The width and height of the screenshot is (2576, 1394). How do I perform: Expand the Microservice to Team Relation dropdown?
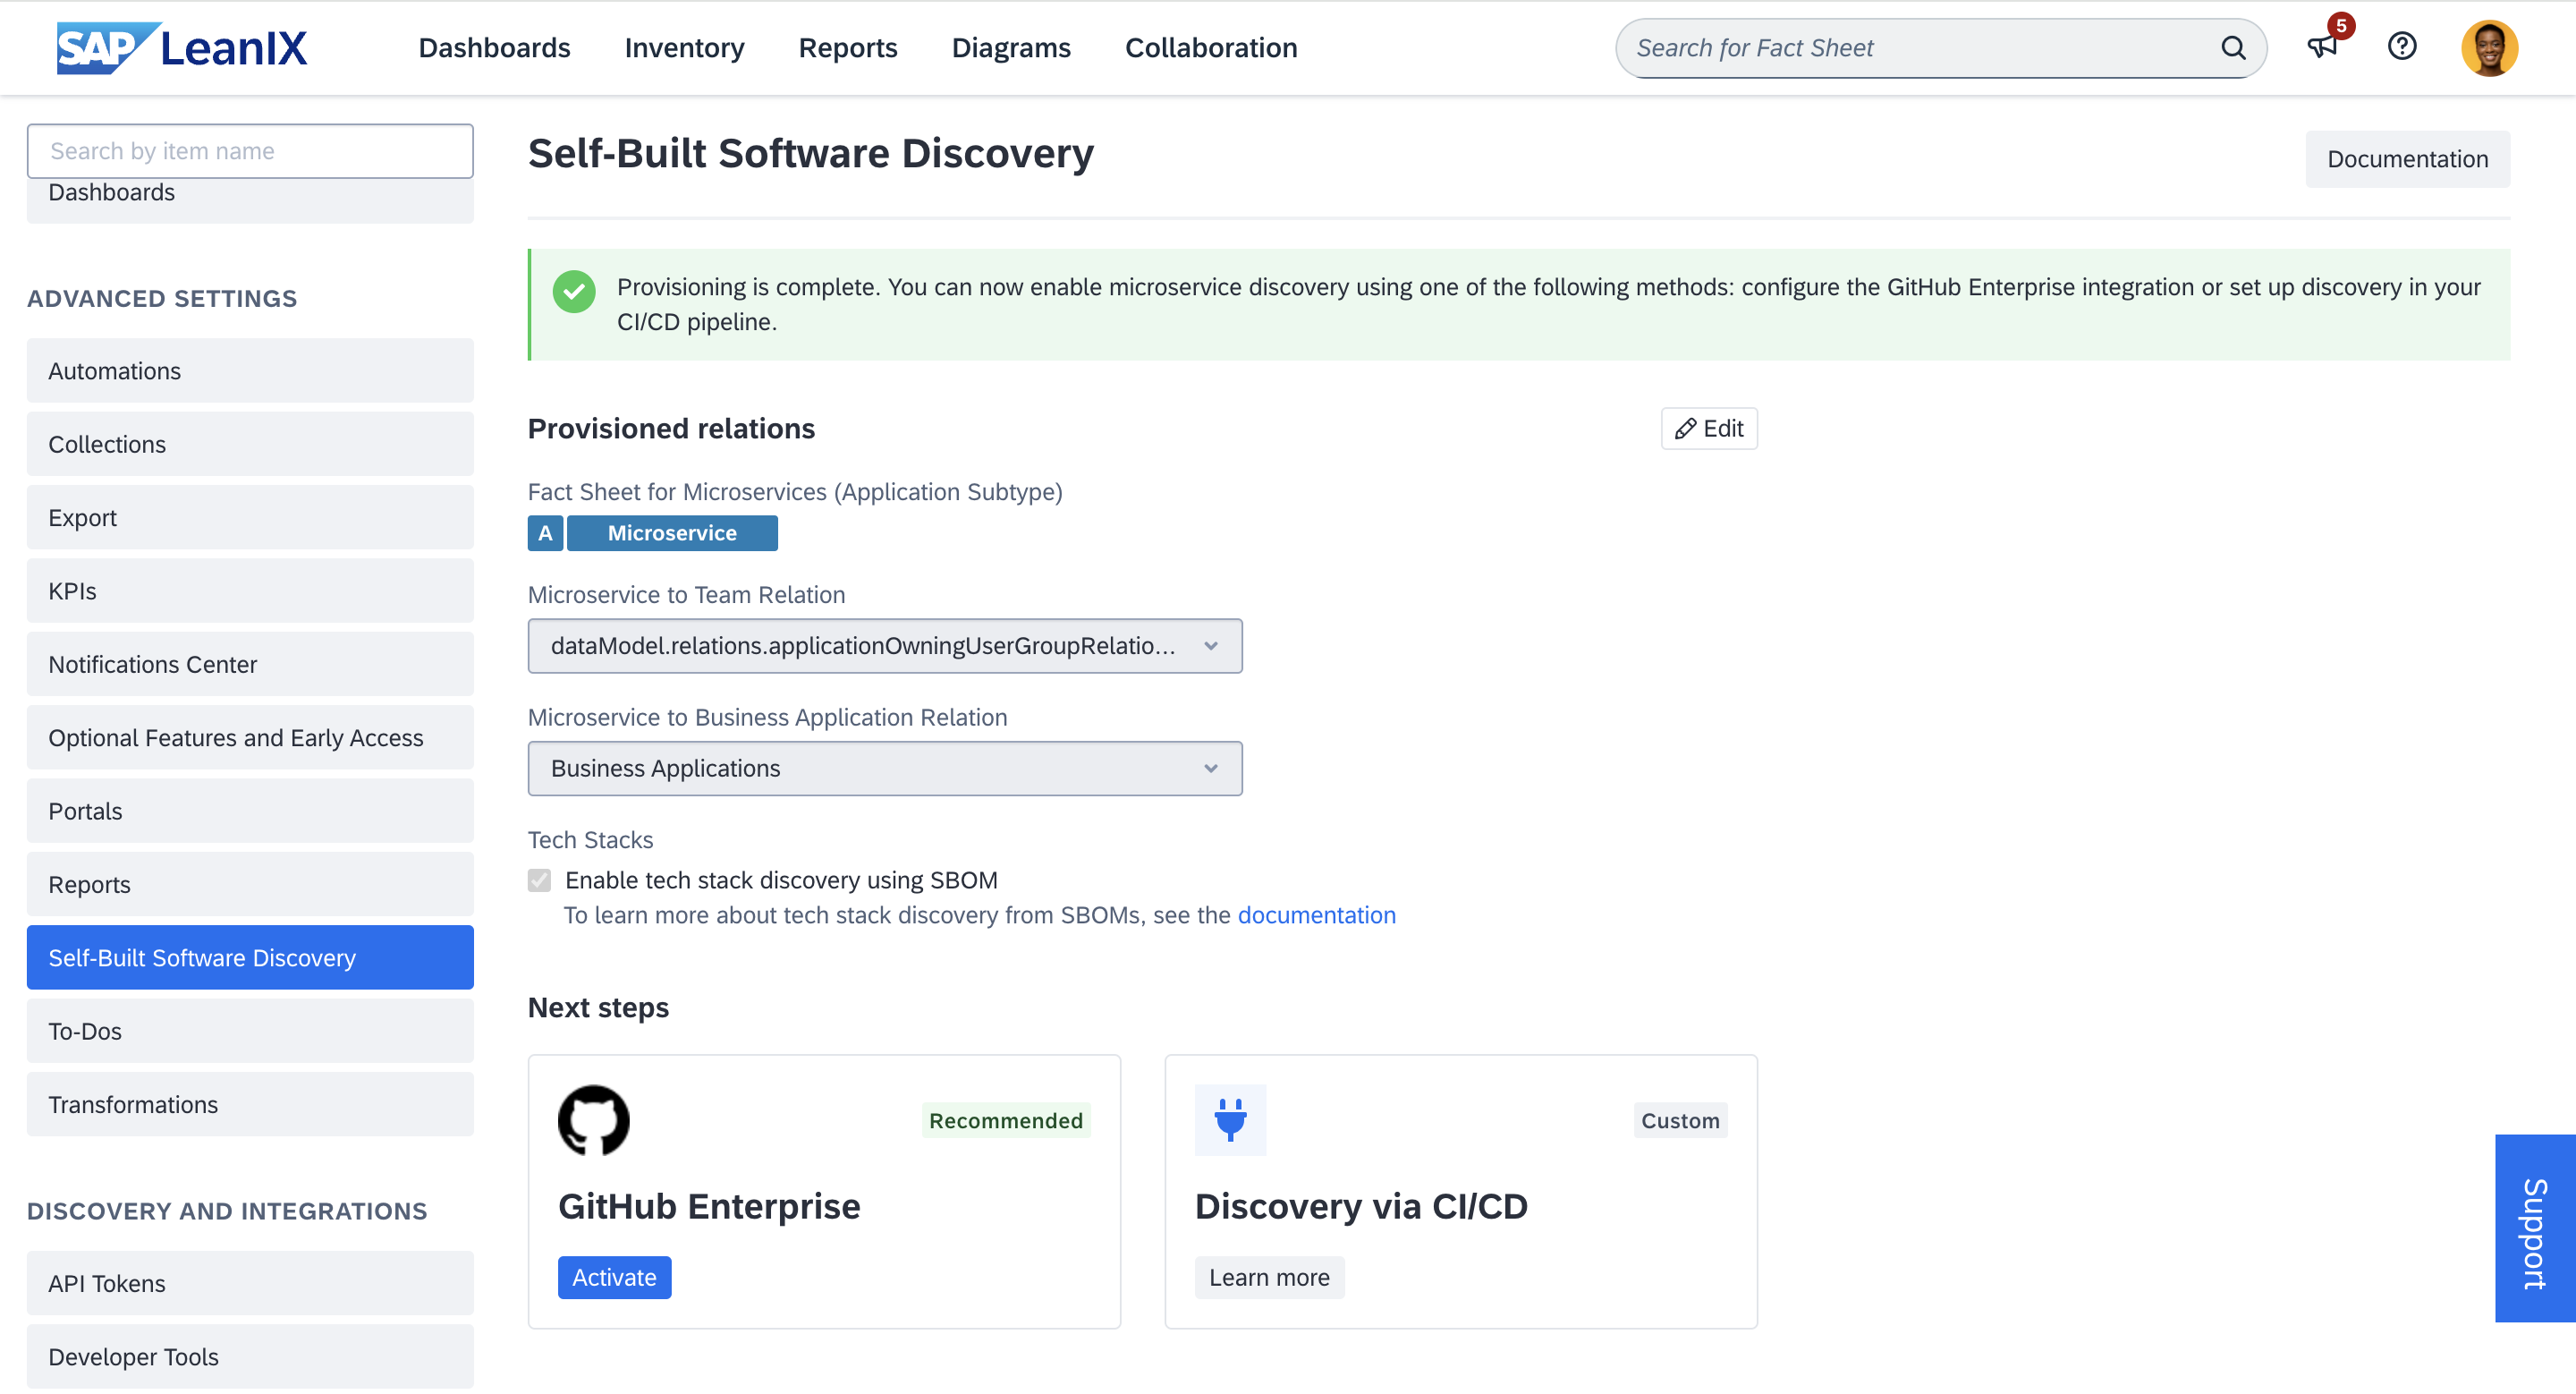(x=1210, y=645)
